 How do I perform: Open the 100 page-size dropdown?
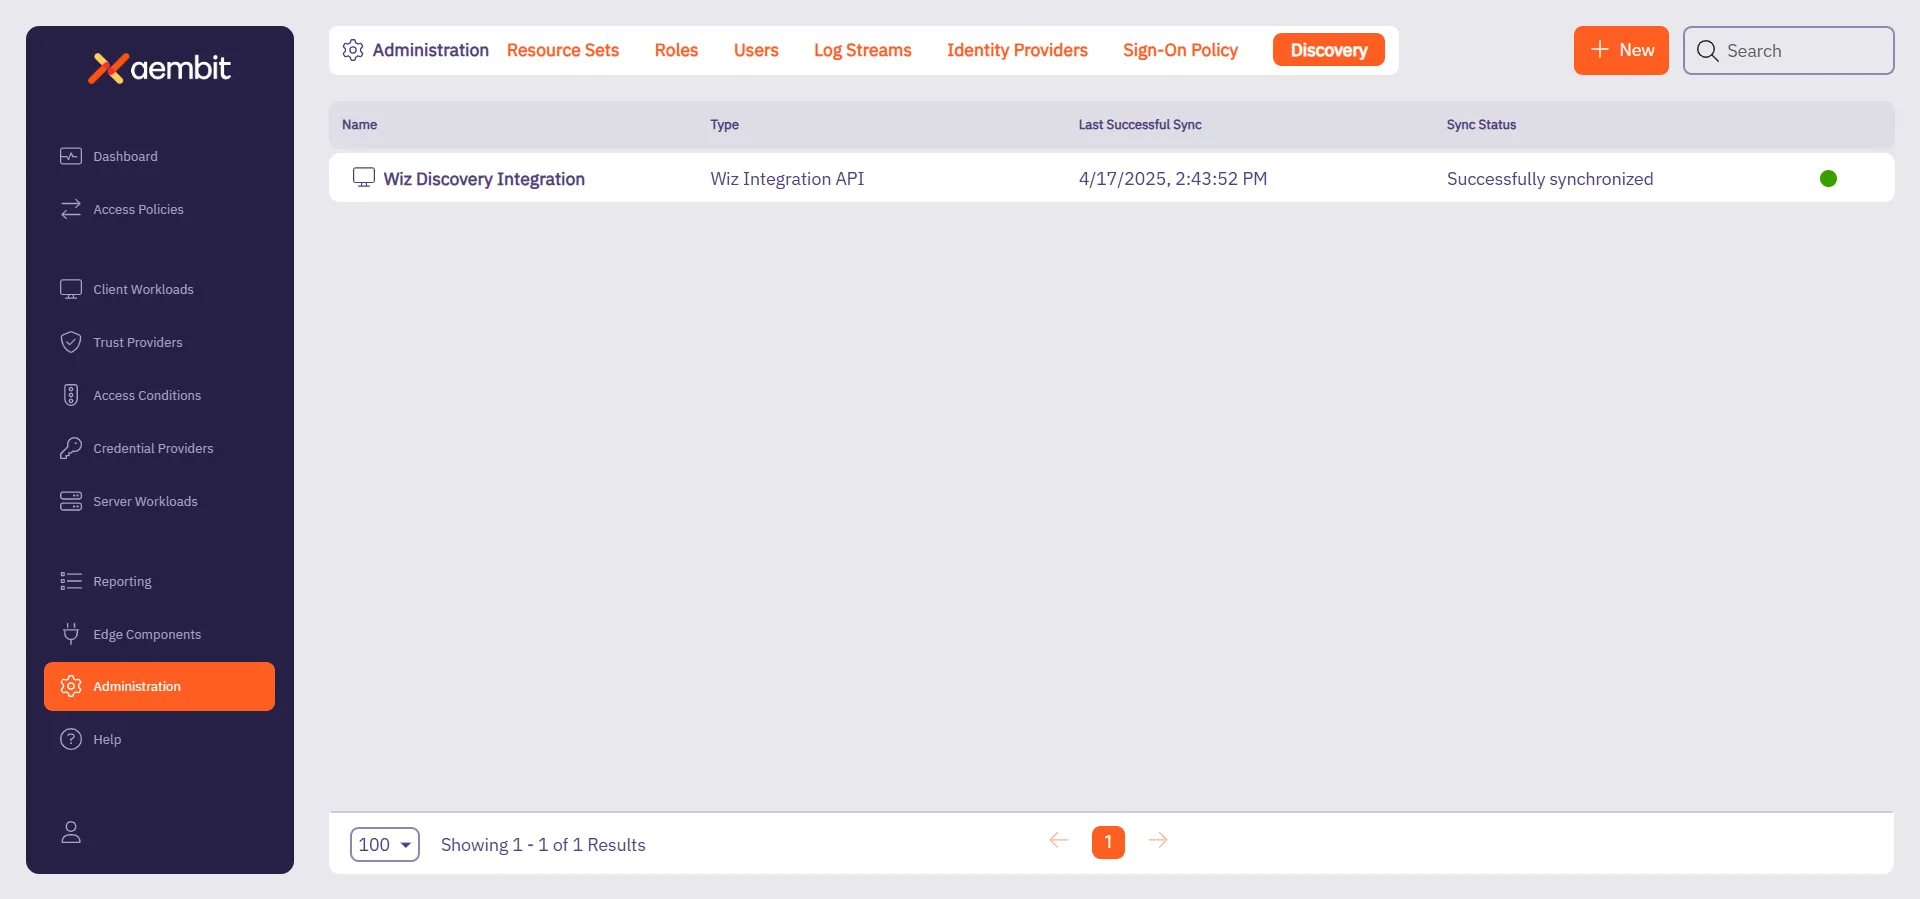[x=385, y=844]
